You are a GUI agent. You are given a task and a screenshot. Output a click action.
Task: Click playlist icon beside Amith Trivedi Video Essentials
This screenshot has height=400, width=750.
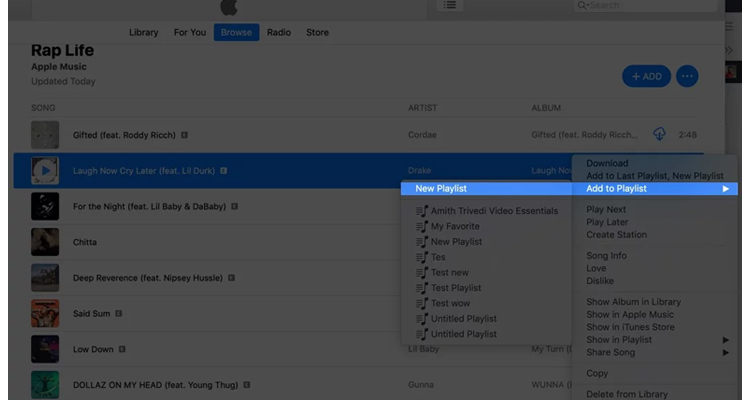tap(422, 211)
